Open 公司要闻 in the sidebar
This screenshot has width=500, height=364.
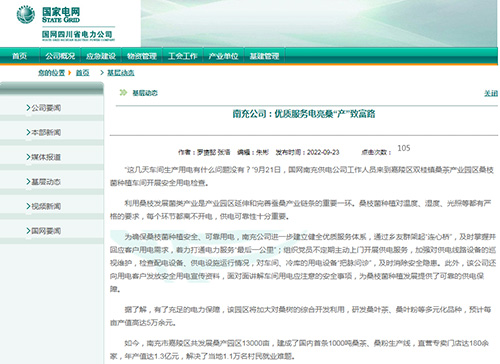[x=46, y=108]
